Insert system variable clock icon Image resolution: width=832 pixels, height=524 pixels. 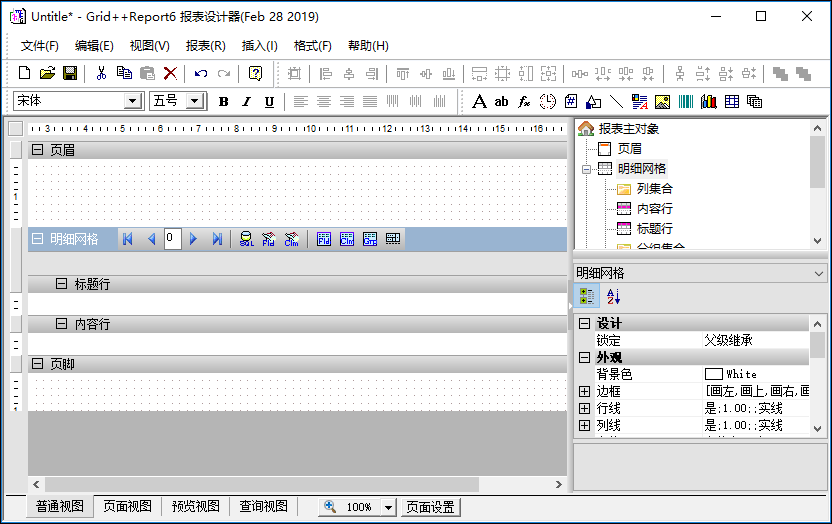coord(548,101)
